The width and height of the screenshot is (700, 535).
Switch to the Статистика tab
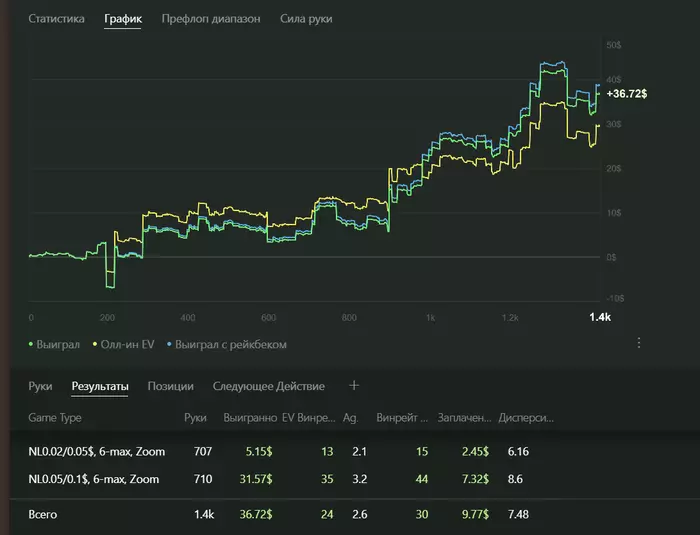tap(56, 19)
